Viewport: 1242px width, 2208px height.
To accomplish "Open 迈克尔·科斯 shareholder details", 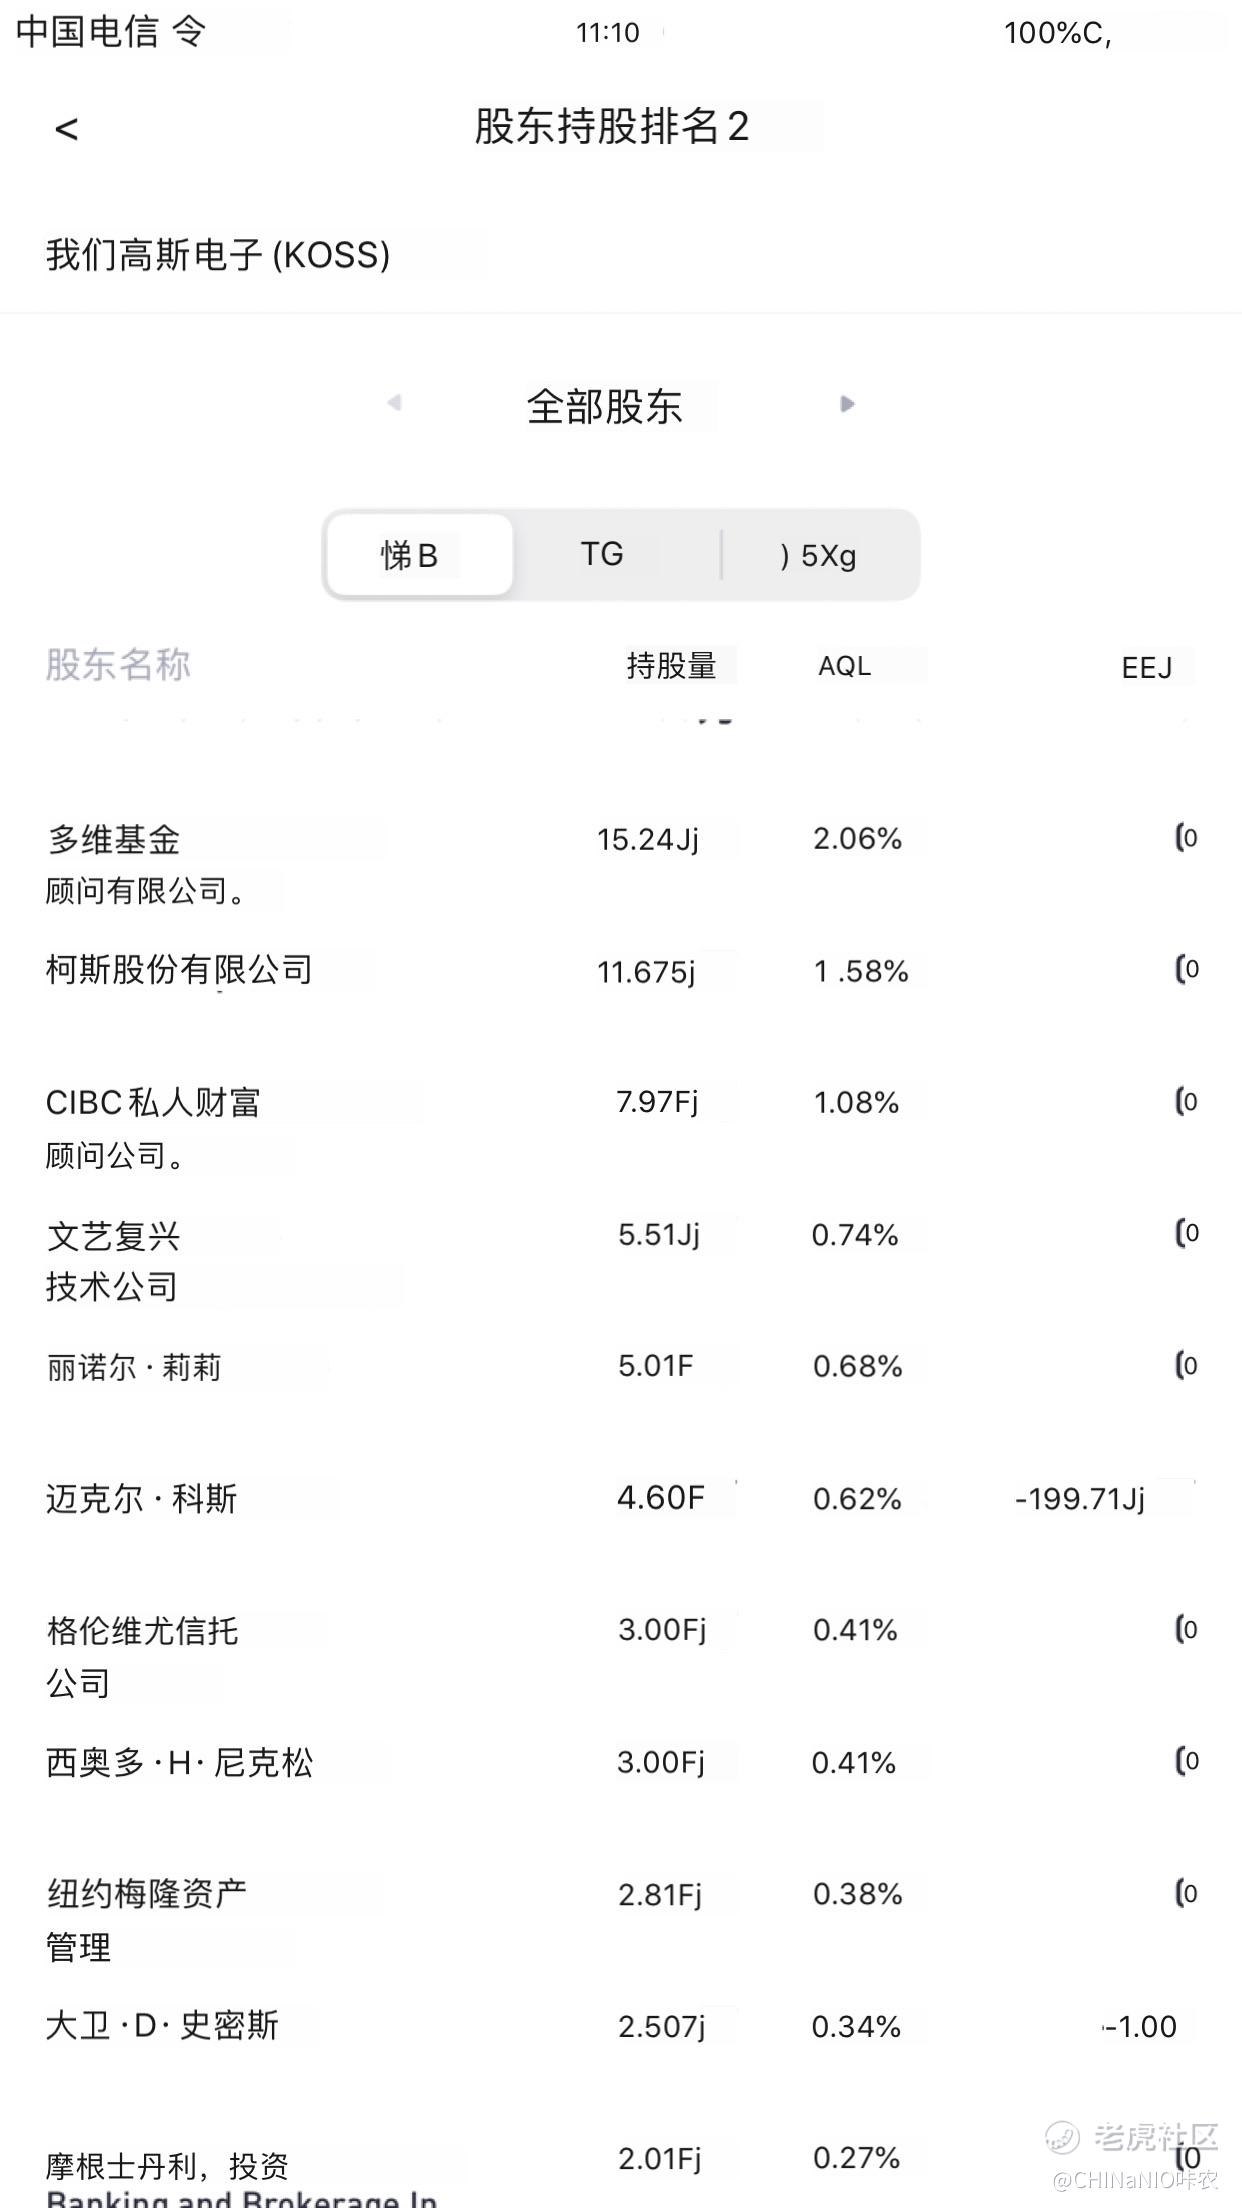I will pyautogui.click(x=621, y=1498).
